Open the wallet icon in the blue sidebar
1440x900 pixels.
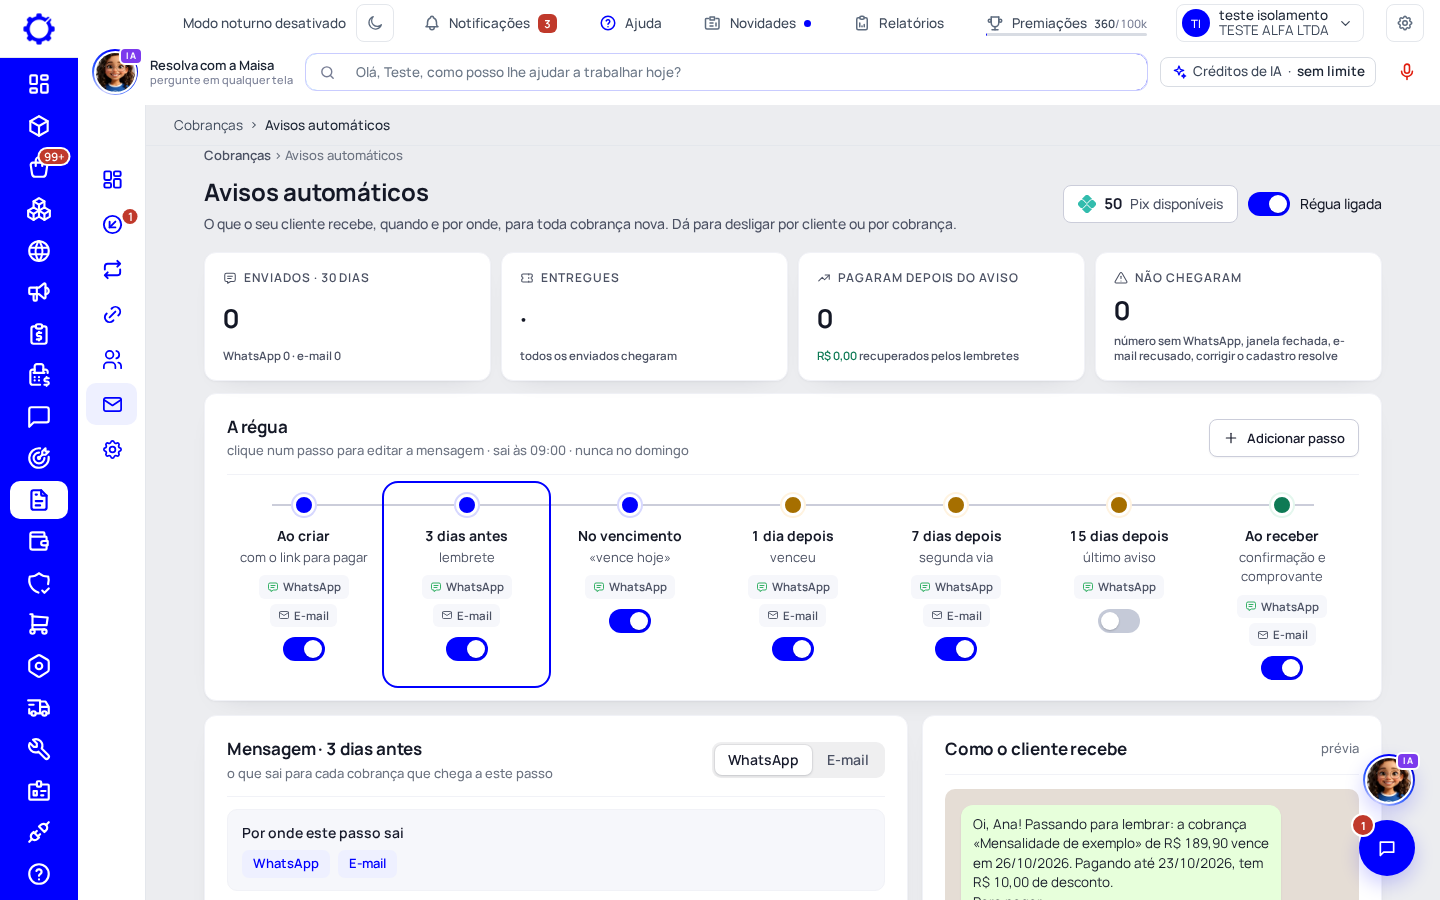tap(39, 541)
